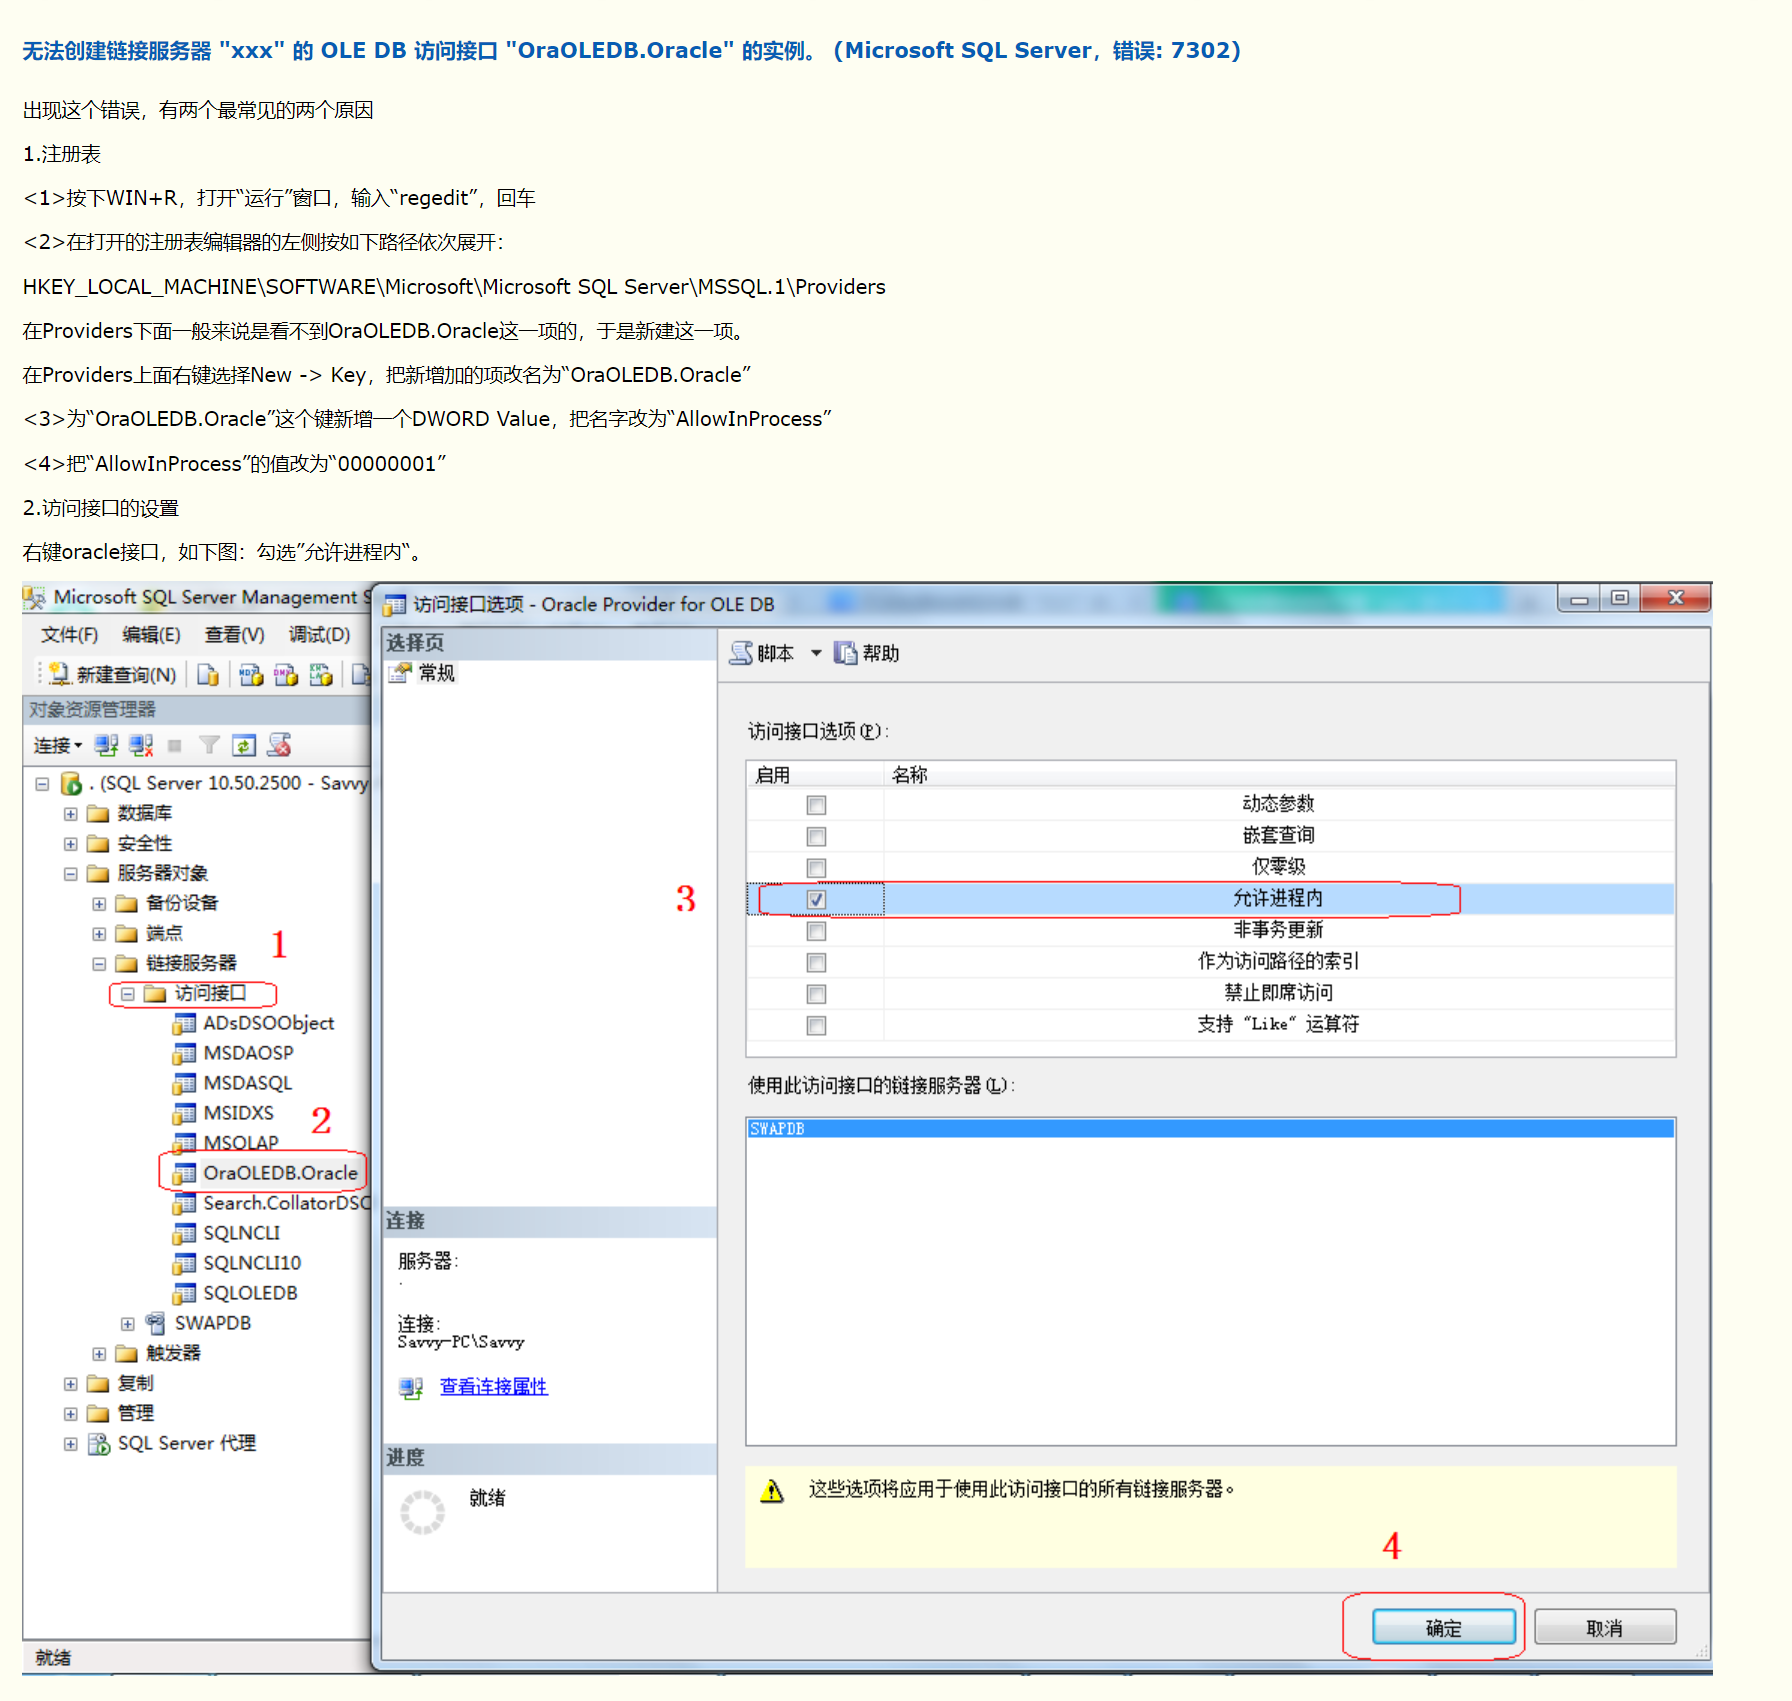Image resolution: width=1792 pixels, height=1701 pixels.
Task: Open the 调试(D) menu
Action: tap(319, 635)
